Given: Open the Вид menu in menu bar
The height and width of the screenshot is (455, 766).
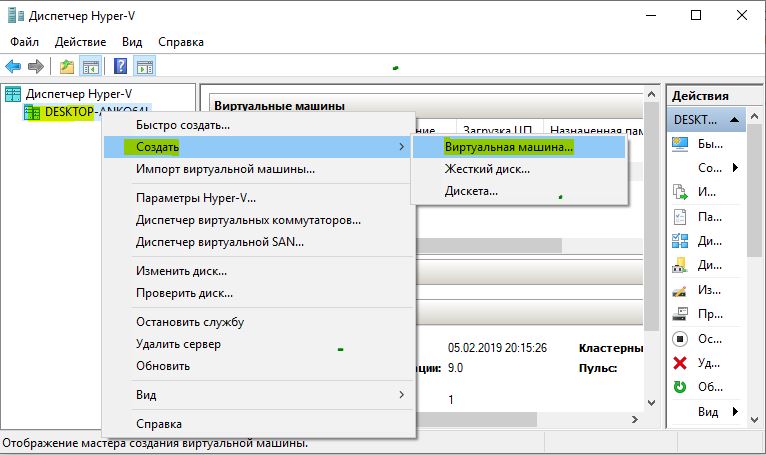Looking at the screenshot, I should pos(132,42).
